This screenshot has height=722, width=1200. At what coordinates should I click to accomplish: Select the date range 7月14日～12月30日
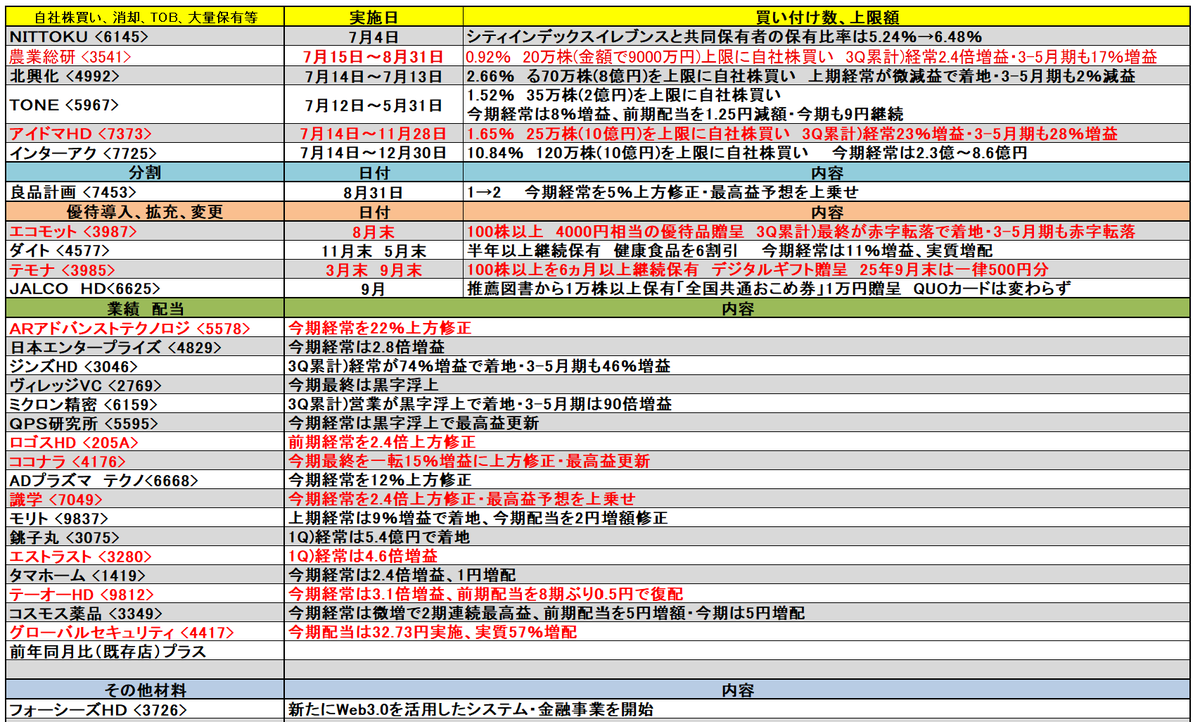pos(374,153)
